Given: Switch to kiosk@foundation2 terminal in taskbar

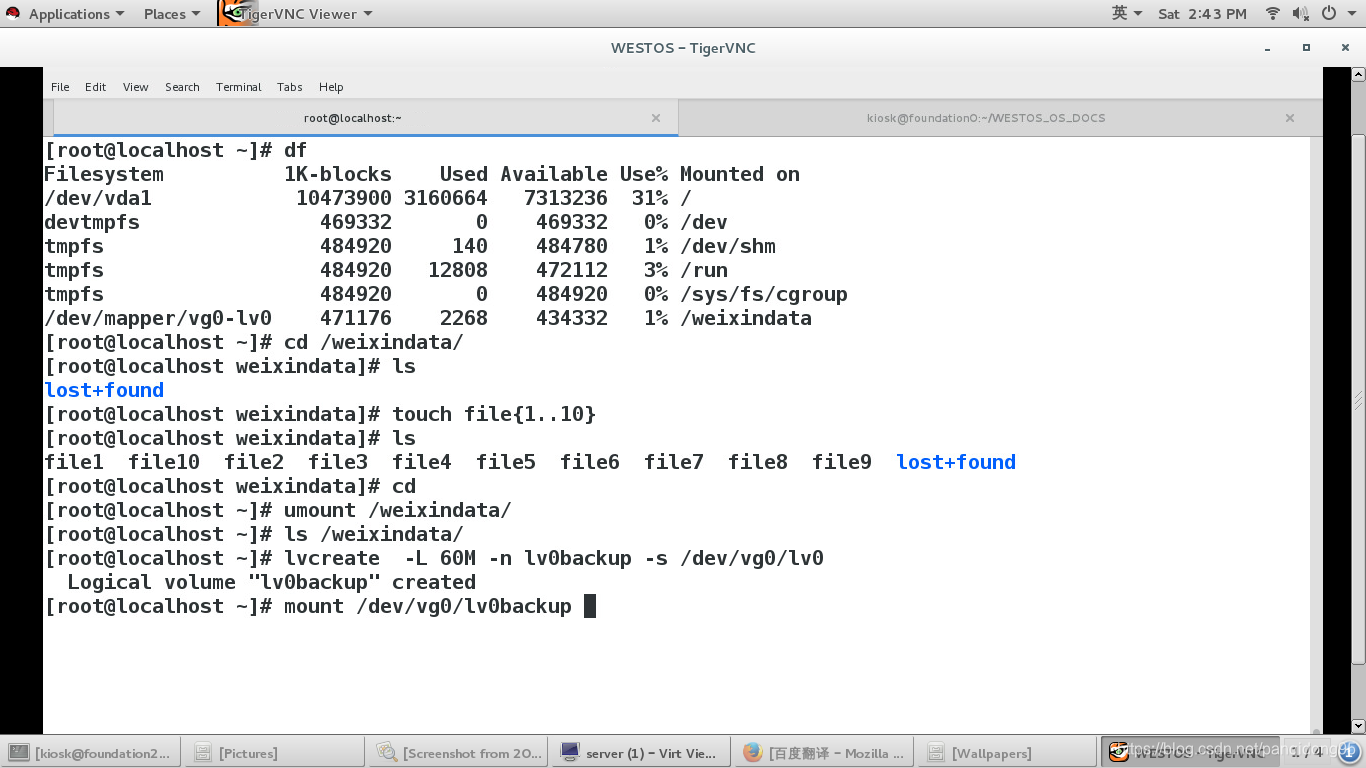Looking at the screenshot, I should [91, 753].
